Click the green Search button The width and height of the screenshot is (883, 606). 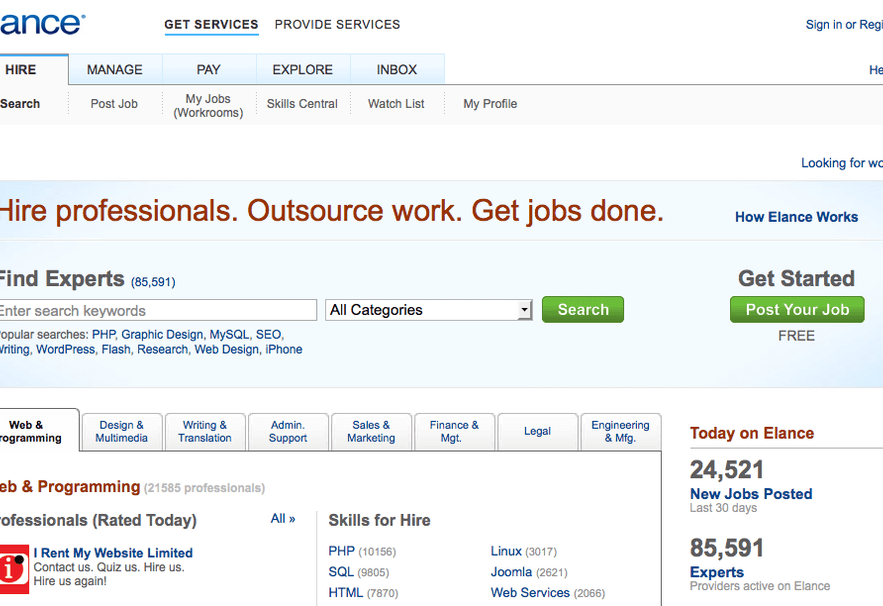click(x=583, y=309)
